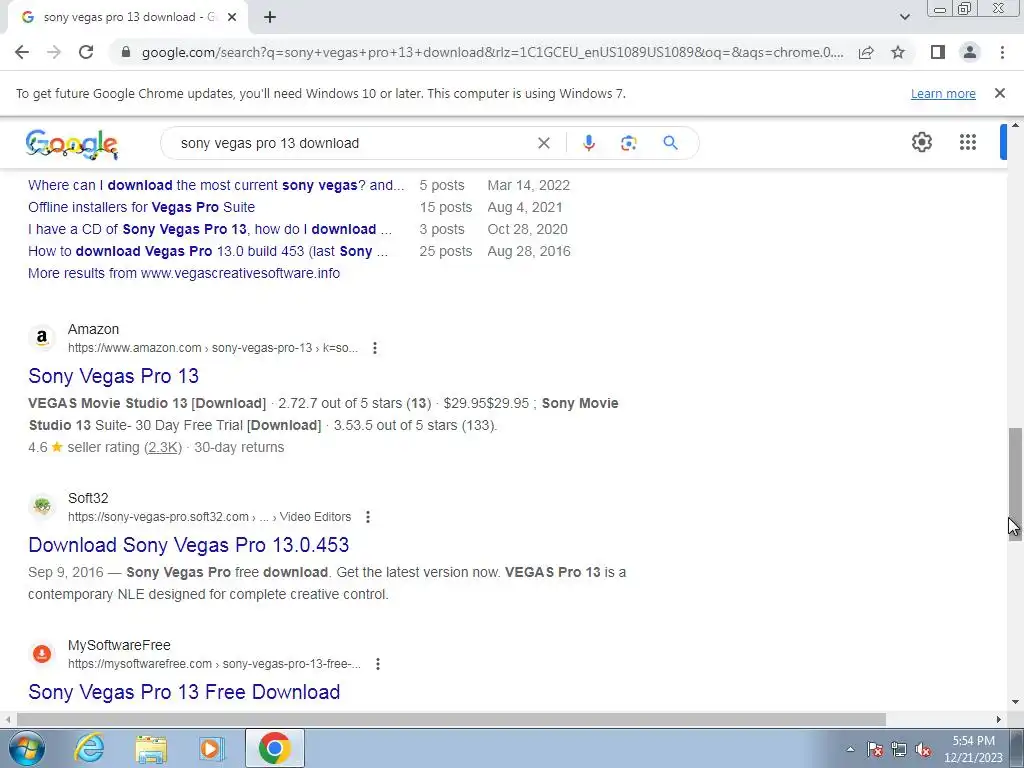Viewport: 1024px width, 768px height.
Task: Search by image with Lens icon
Action: (x=628, y=143)
